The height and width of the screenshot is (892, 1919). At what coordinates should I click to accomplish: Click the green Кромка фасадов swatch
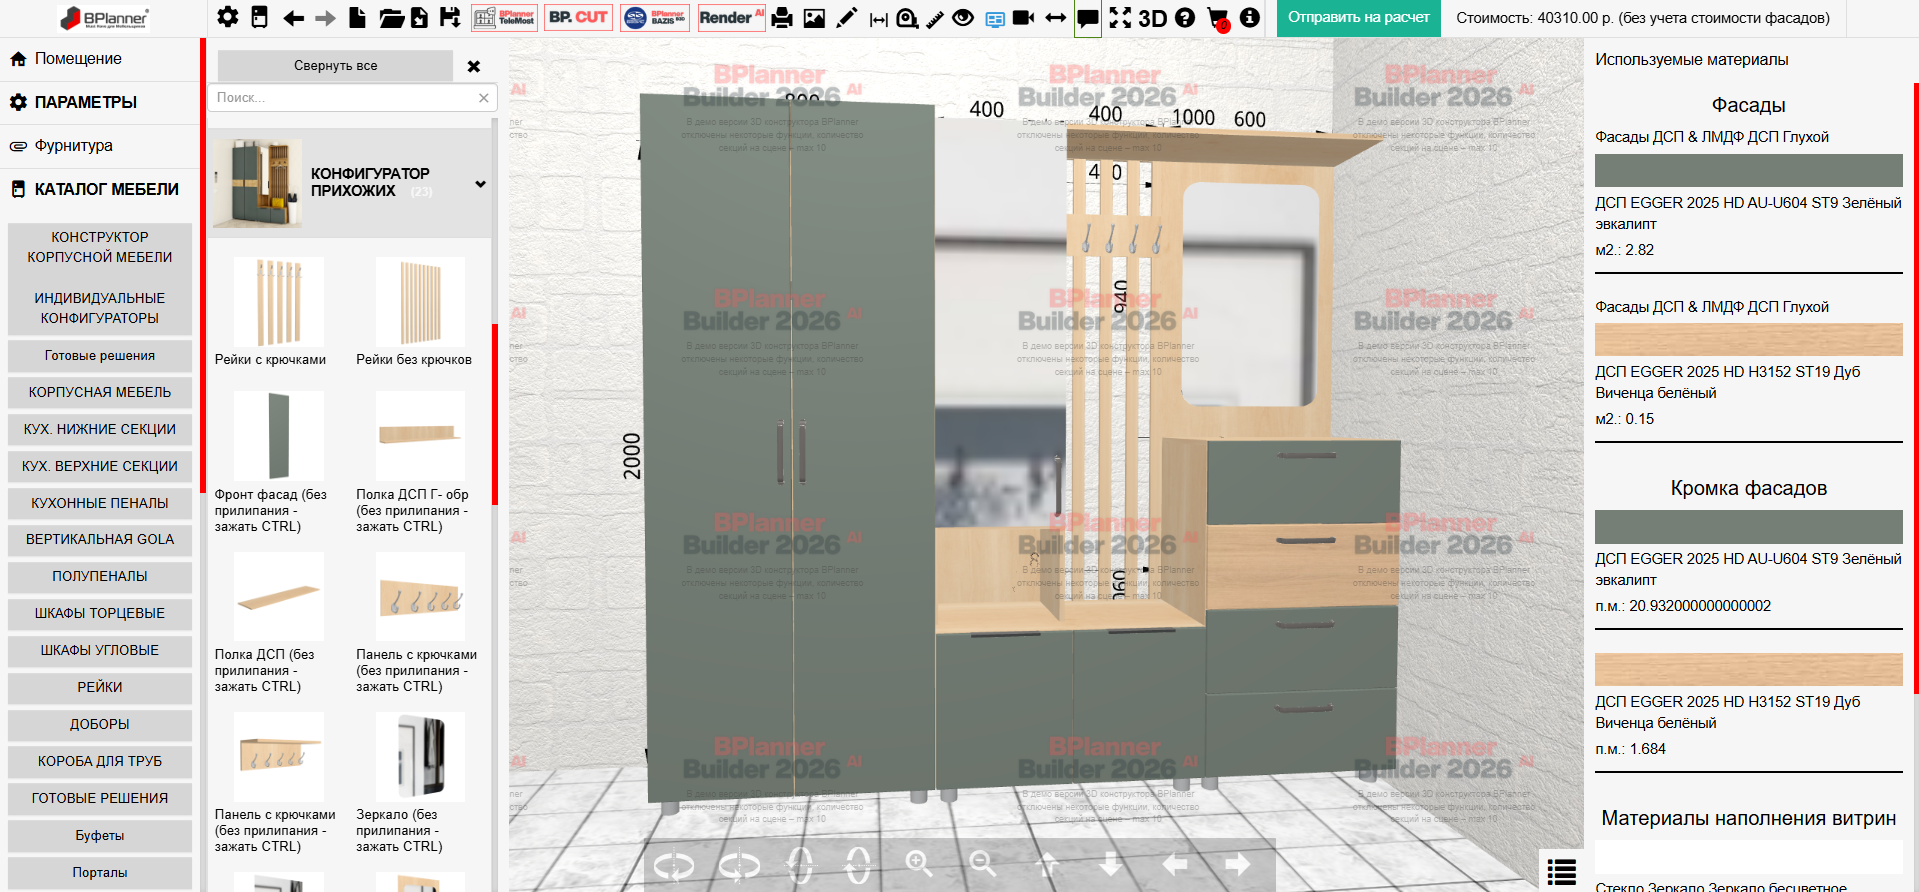tap(1748, 527)
